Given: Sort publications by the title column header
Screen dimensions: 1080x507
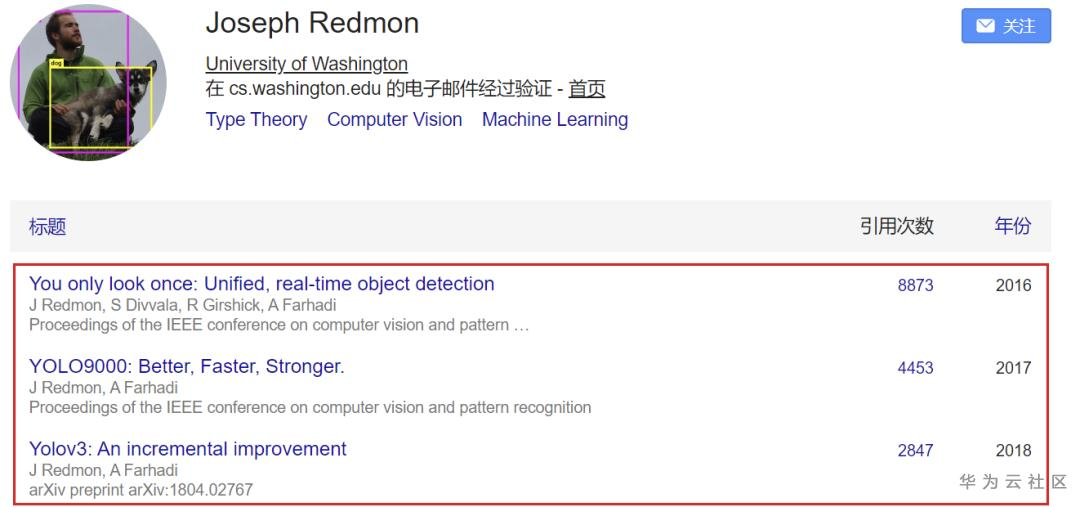Looking at the screenshot, I should 48,227.
